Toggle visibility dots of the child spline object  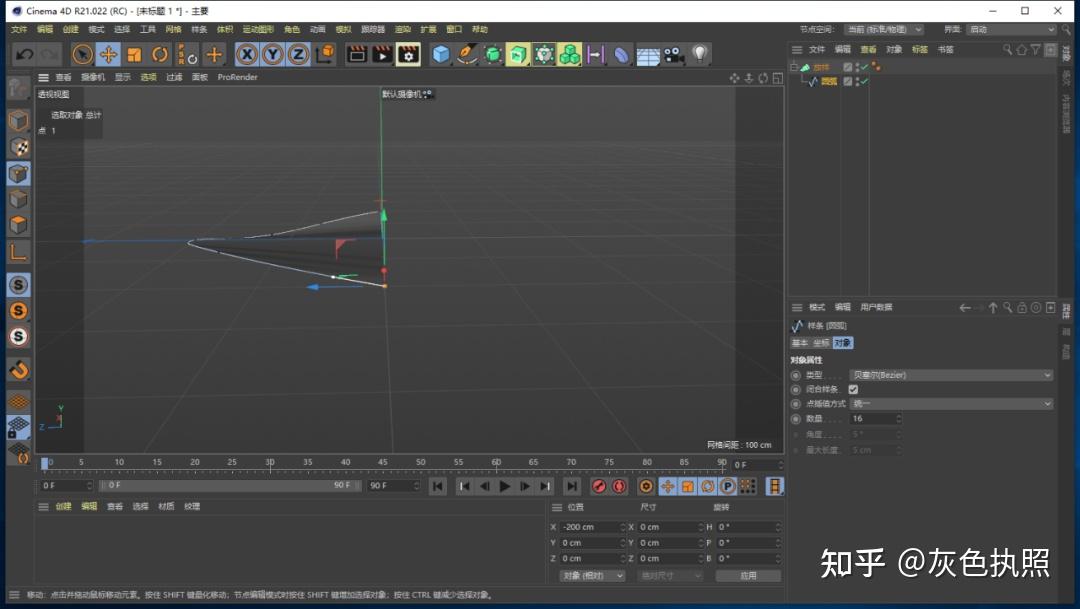coord(856,81)
